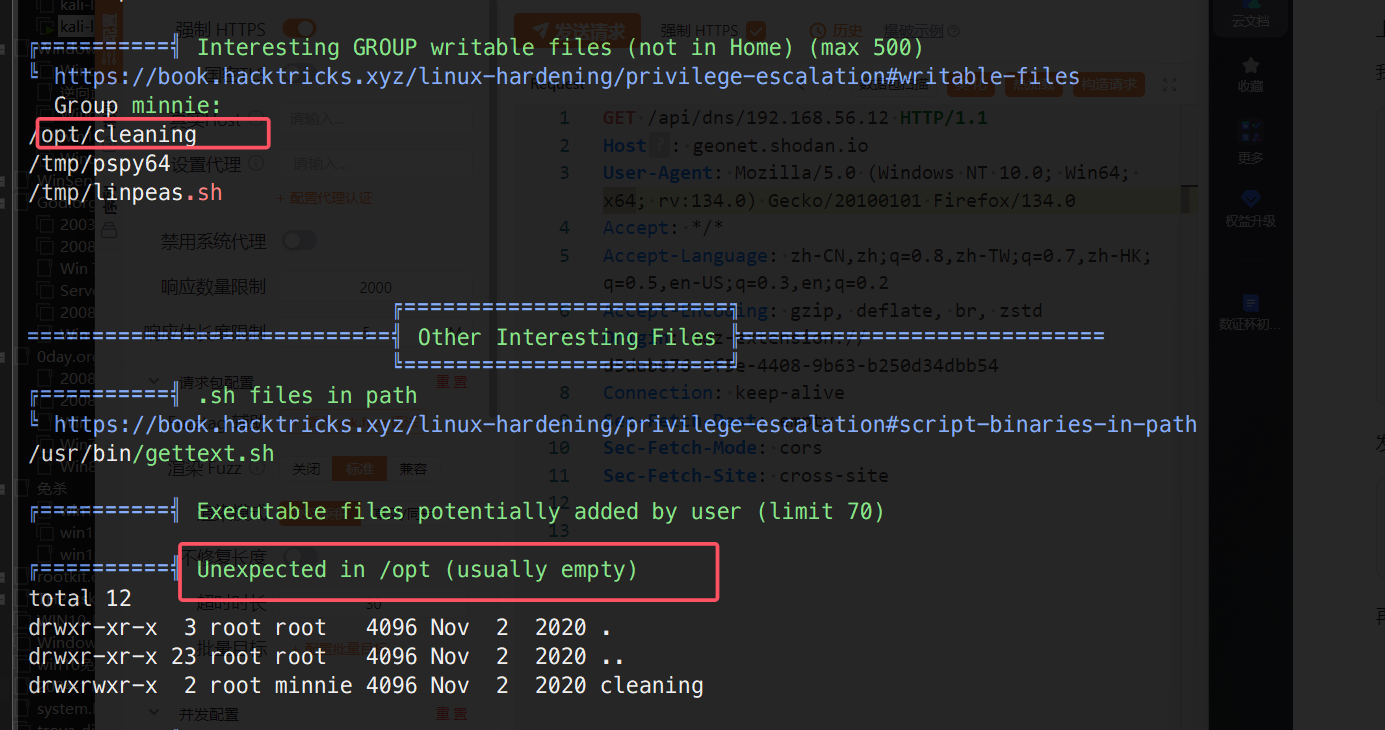Collapse the 并发配置 section arrow
The image size is (1385, 730).
155,714
